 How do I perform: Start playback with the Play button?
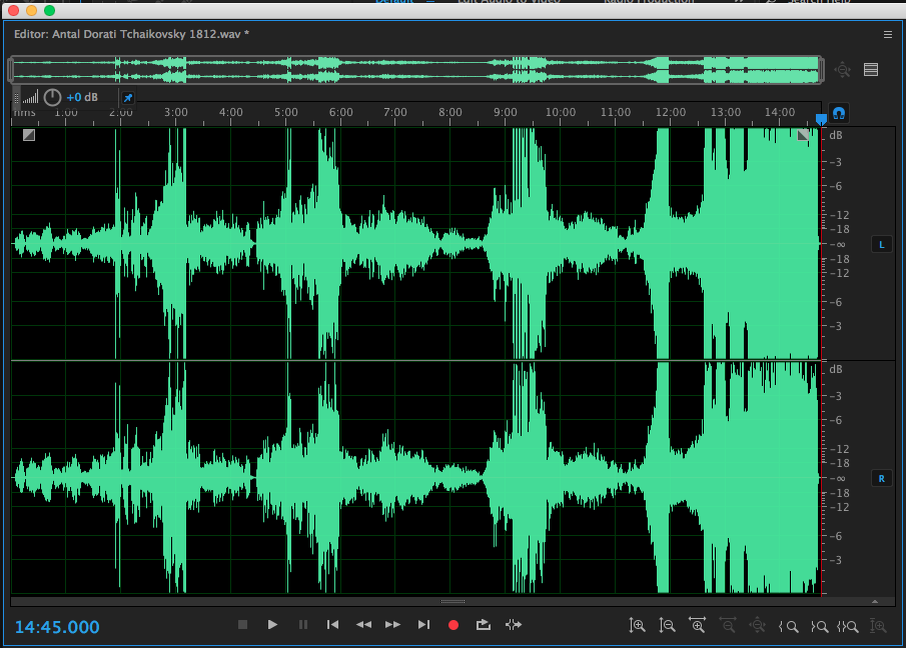point(273,625)
